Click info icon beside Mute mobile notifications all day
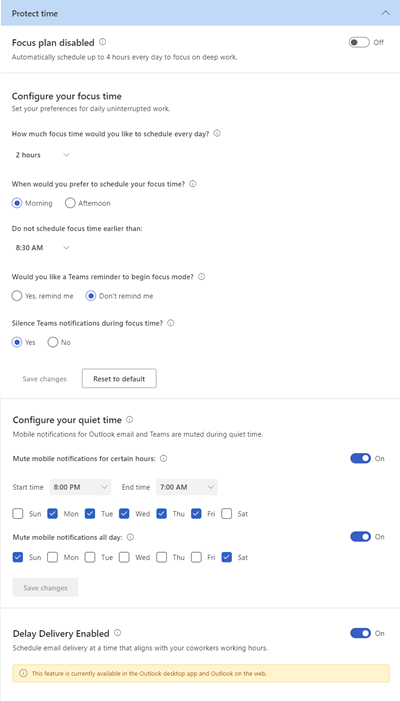The width and height of the screenshot is (400, 701). tap(131, 537)
